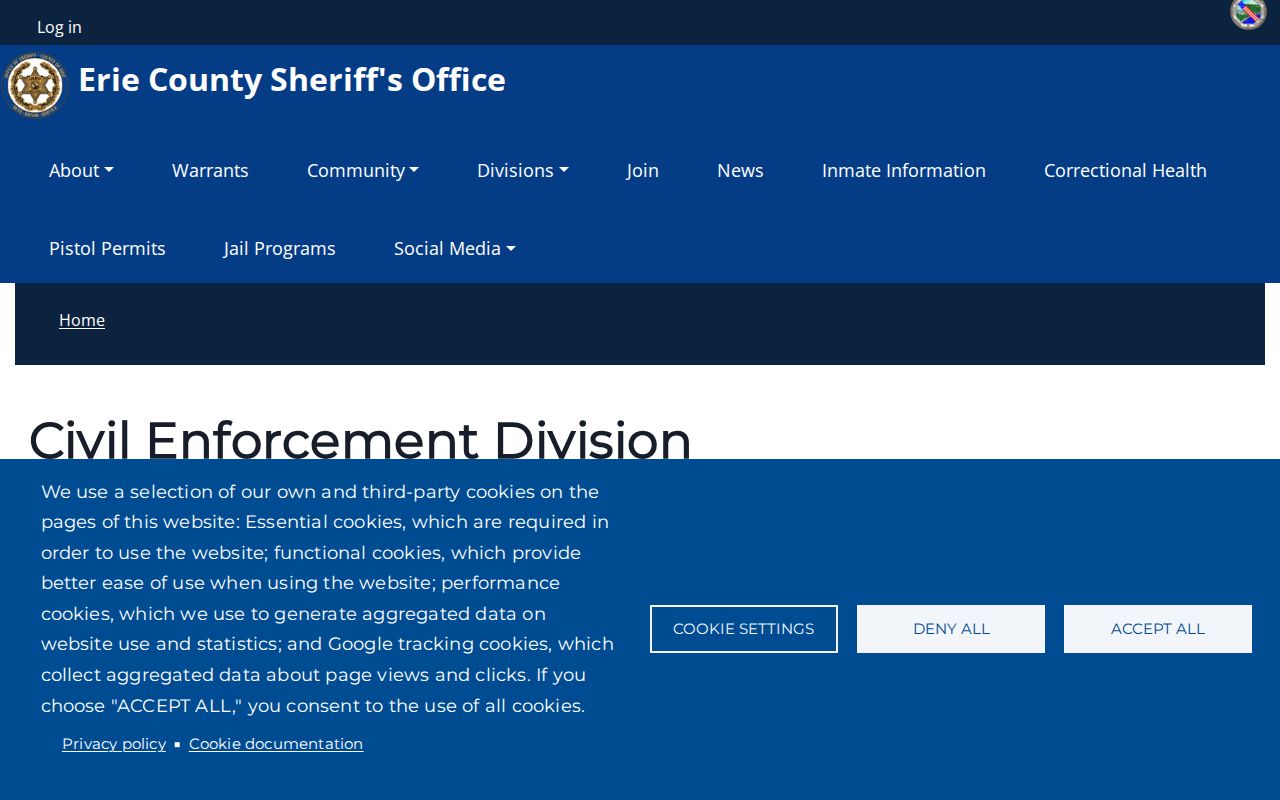Click Deny All cookies button
This screenshot has width=1280, height=800.
[951, 629]
